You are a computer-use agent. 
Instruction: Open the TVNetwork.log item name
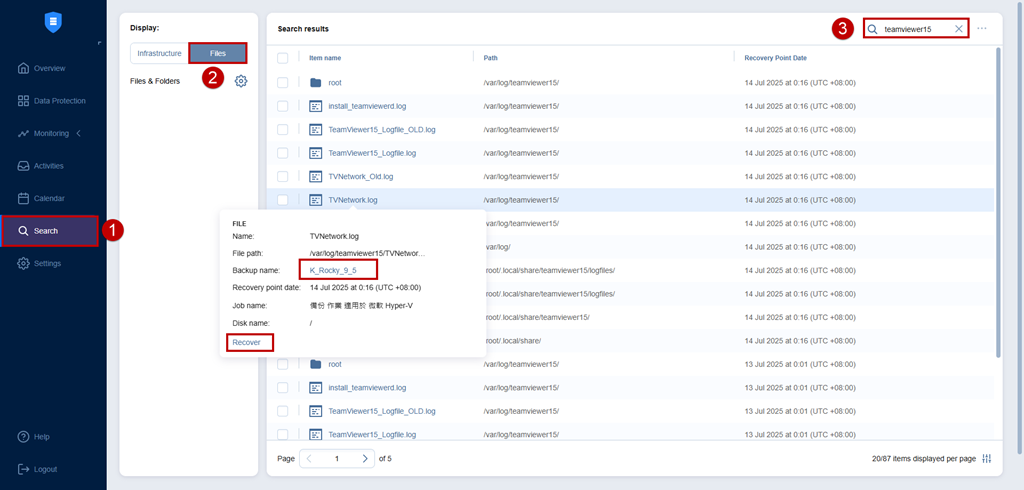click(x=353, y=200)
